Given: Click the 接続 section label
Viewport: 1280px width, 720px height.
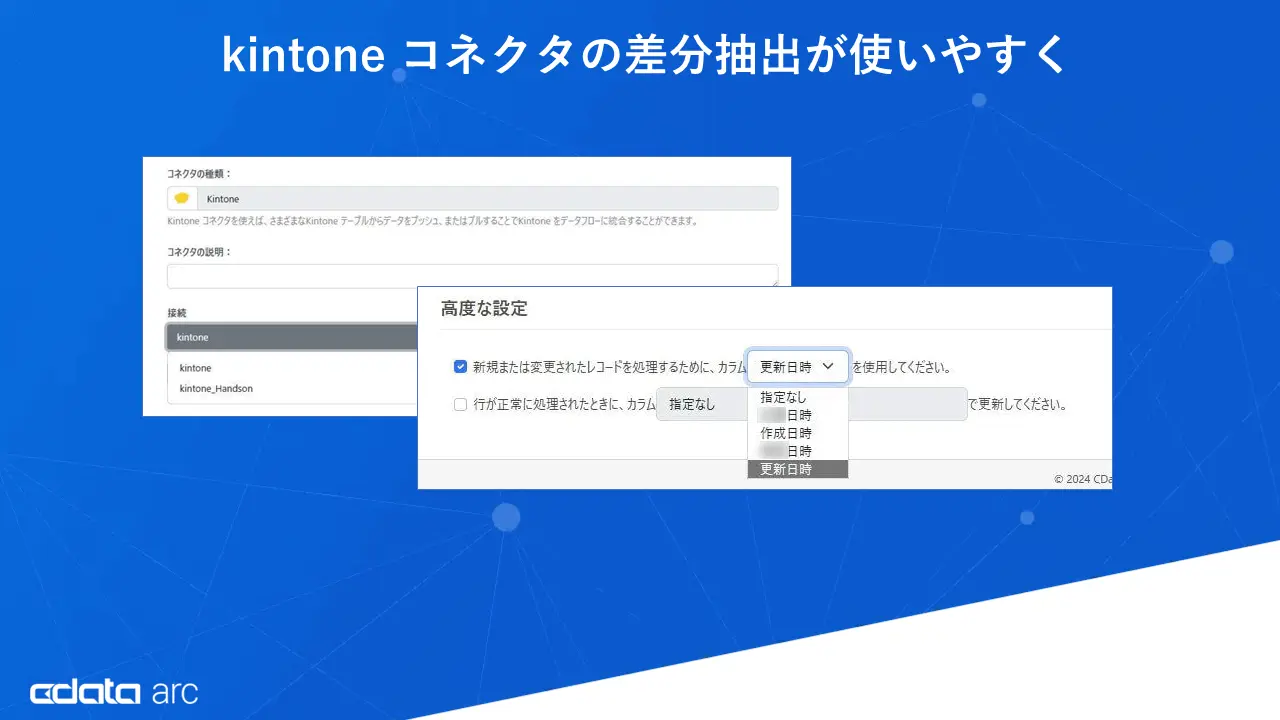Looking at the screenshot, I should [176, 312].
